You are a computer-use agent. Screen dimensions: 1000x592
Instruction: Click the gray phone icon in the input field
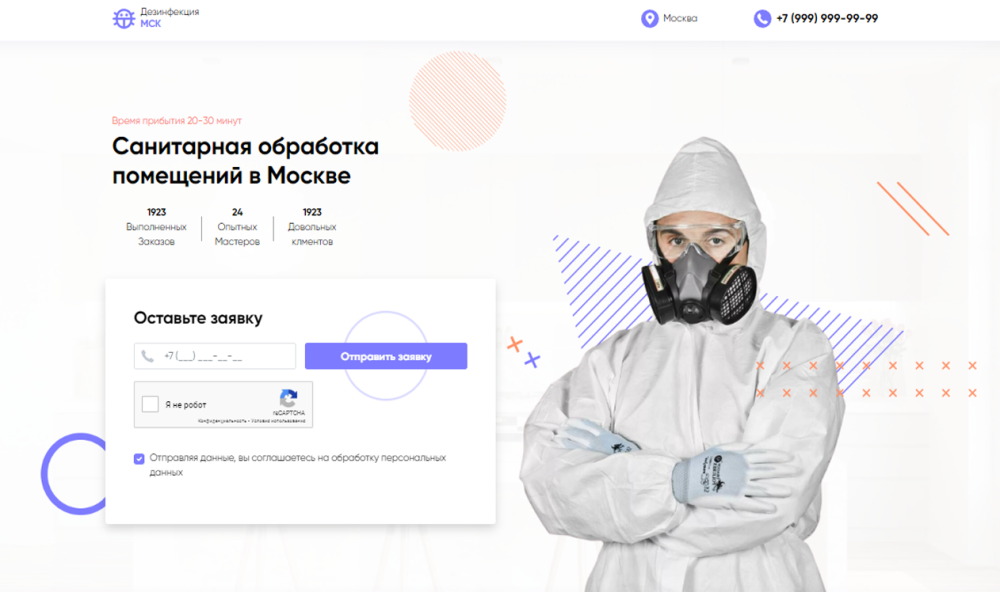pos(147,356)
